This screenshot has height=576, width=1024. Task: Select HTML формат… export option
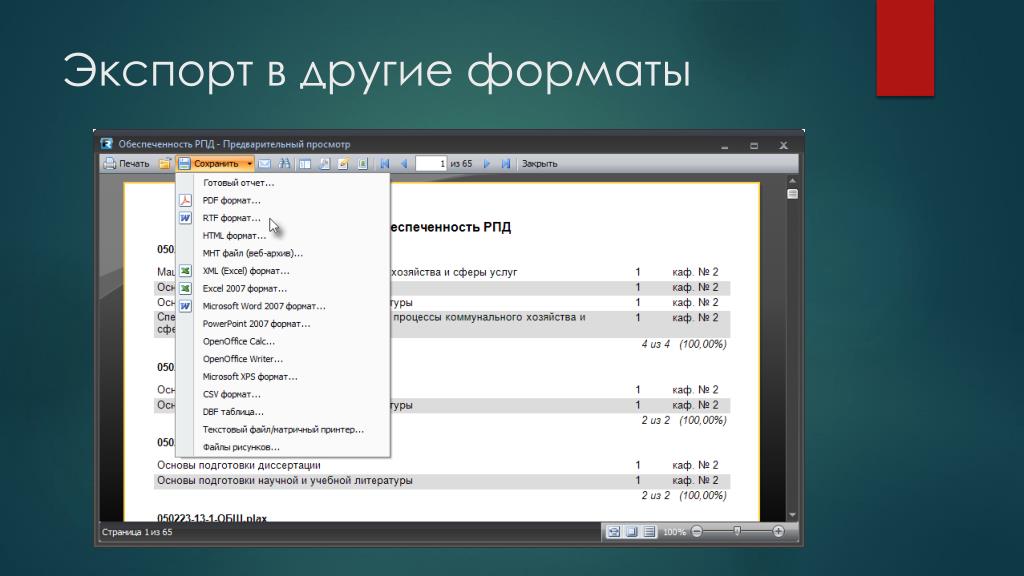point(283,236)
